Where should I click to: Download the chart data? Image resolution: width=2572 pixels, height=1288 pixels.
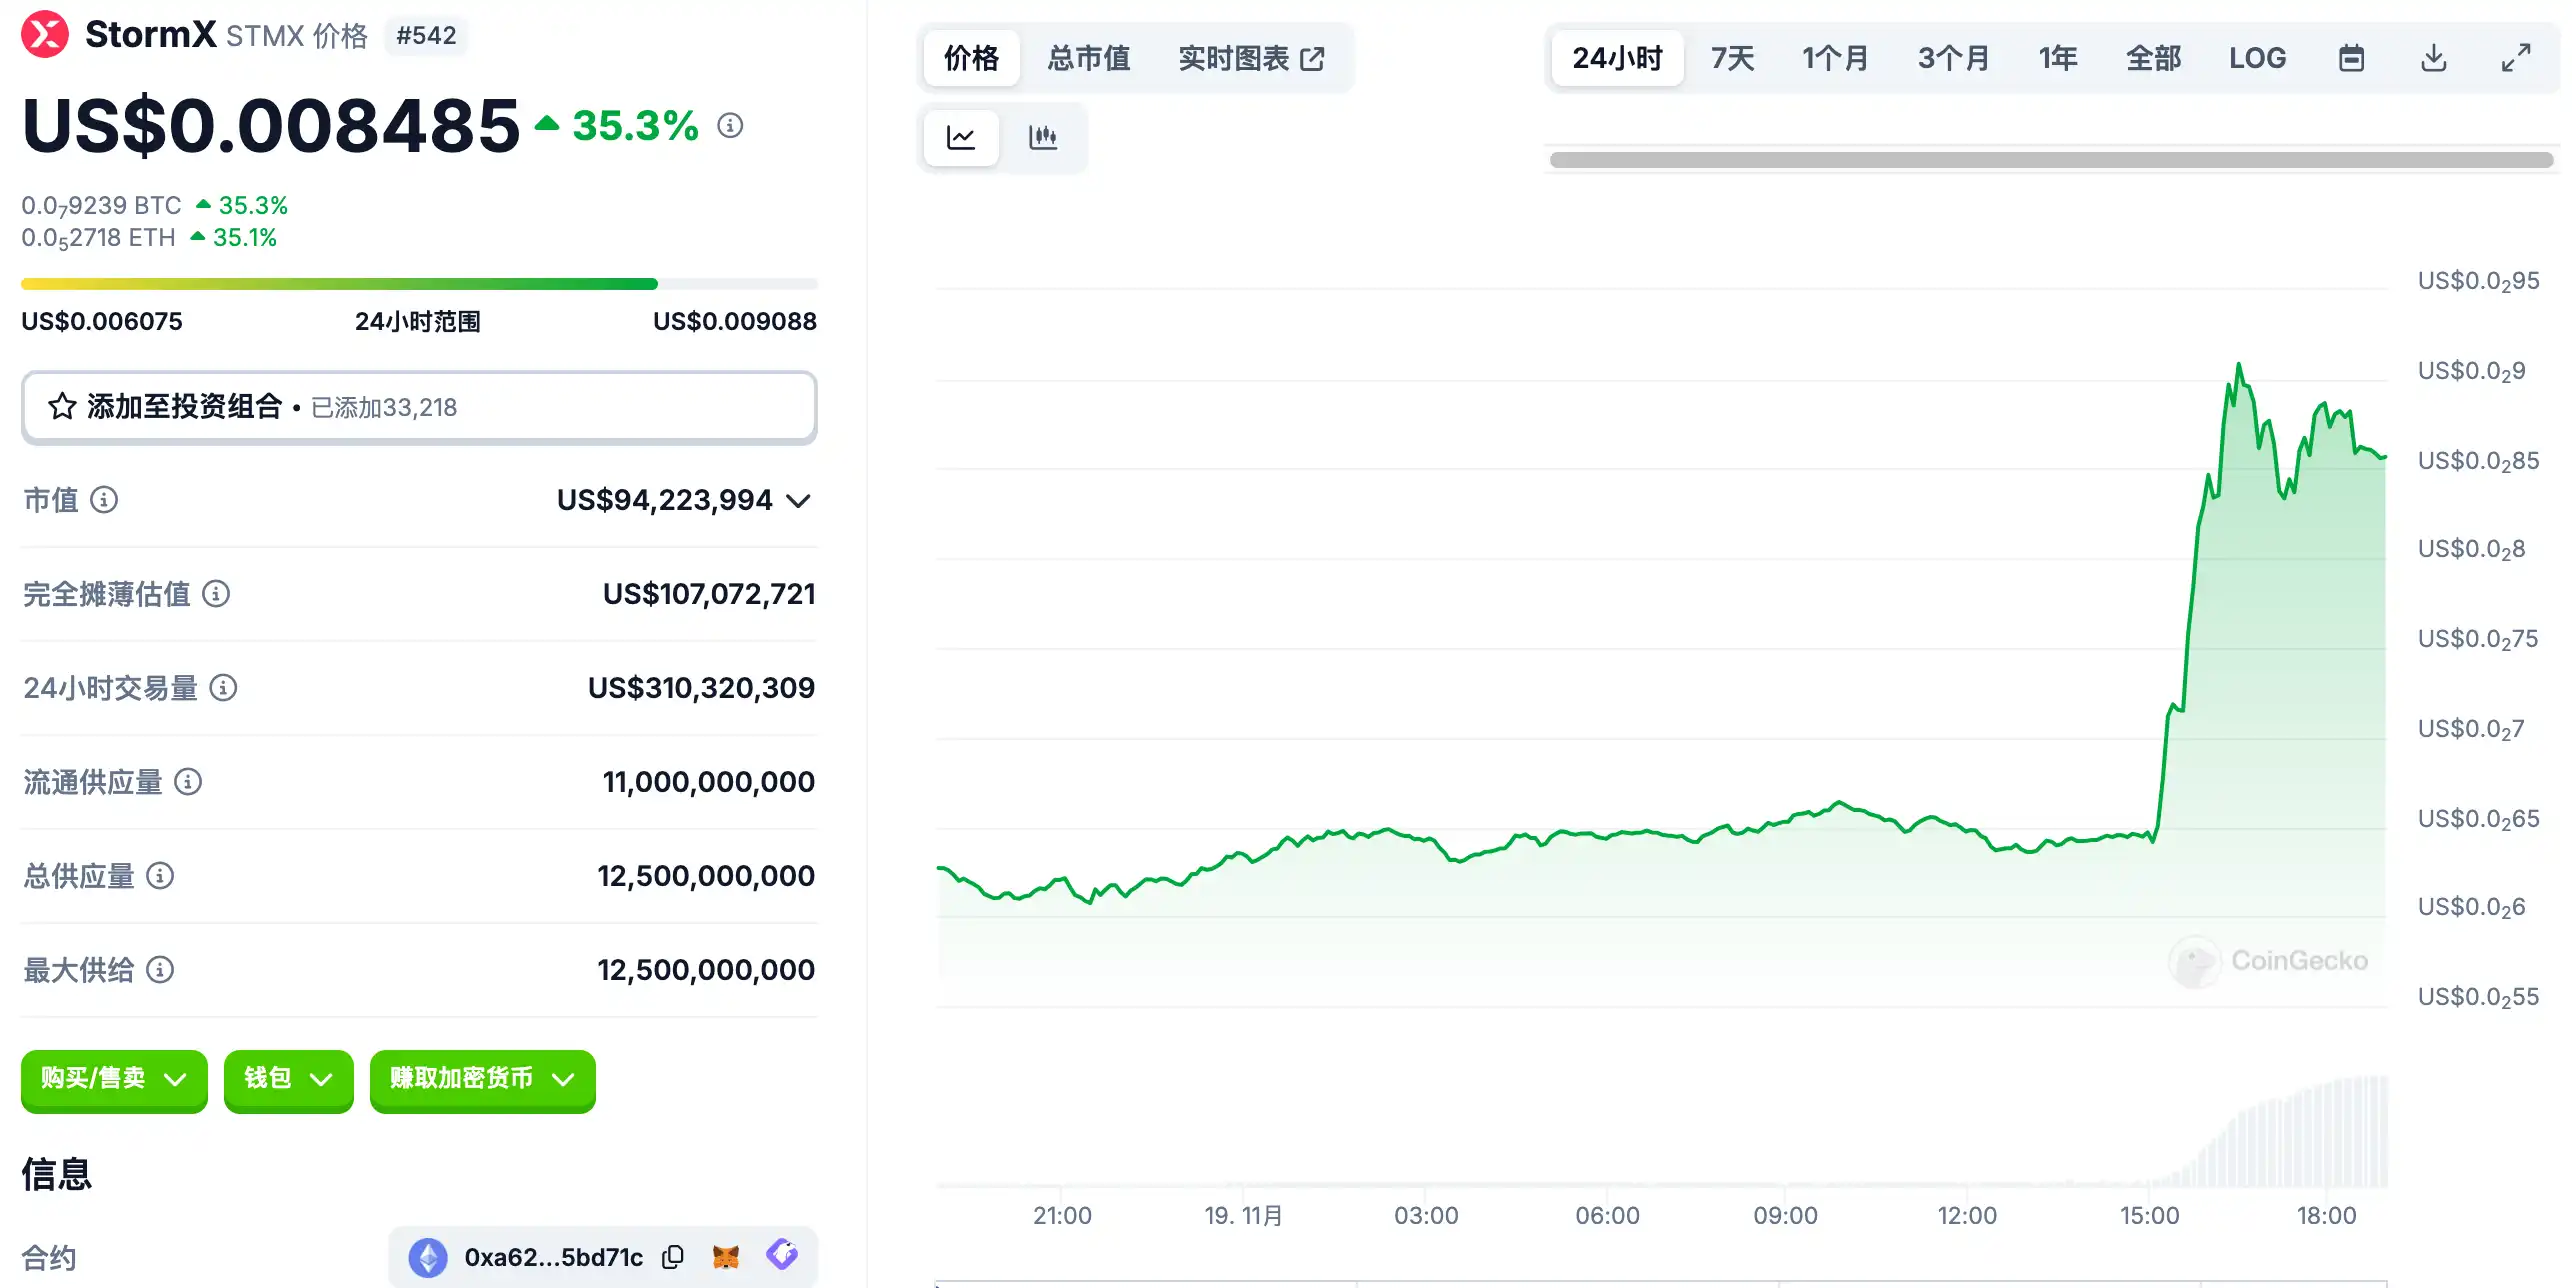tap(2434, 58)
